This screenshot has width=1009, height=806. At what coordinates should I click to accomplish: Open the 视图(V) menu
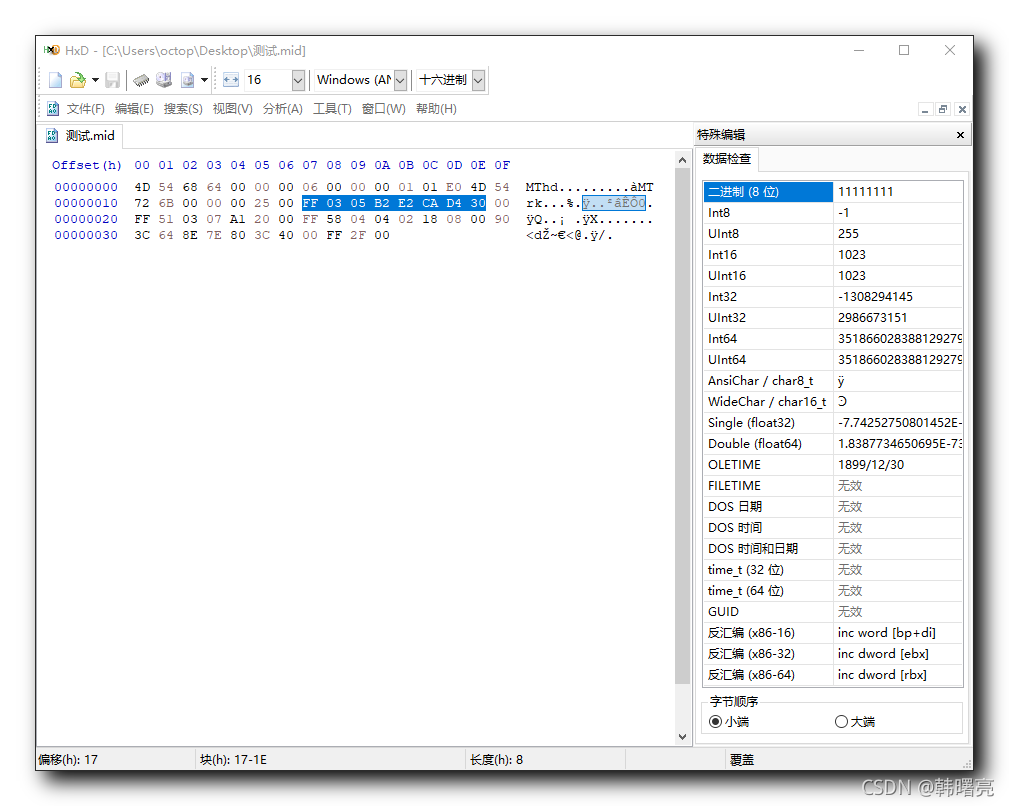pos(232,109)
